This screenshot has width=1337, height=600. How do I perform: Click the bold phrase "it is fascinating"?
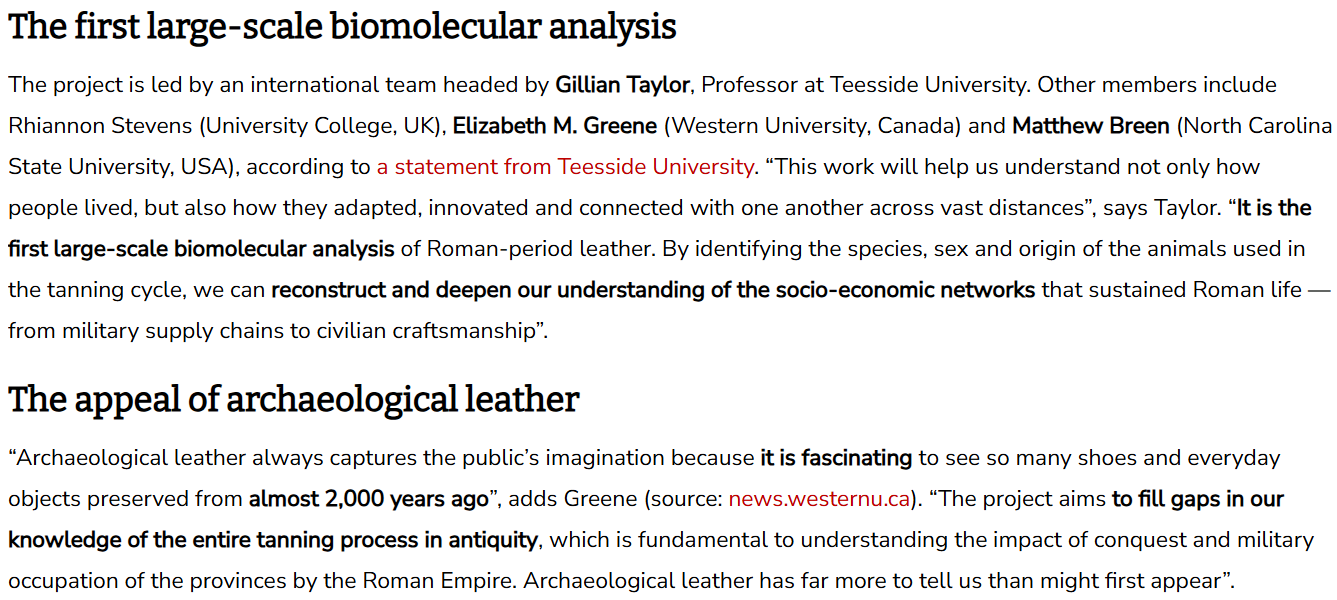pyautogui.click(x=836, y=458)
